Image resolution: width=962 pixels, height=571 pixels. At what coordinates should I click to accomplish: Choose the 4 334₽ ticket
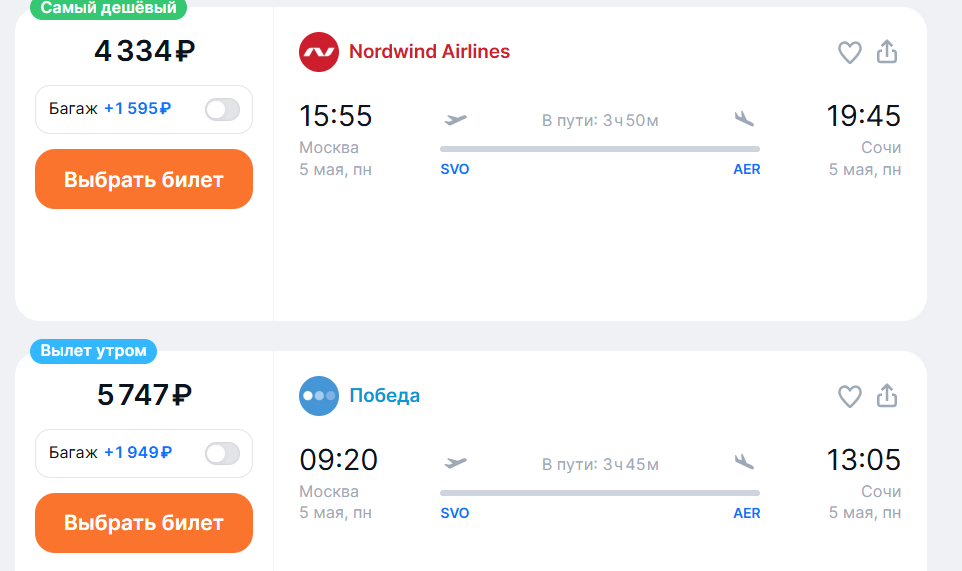[x=144, y=179]
